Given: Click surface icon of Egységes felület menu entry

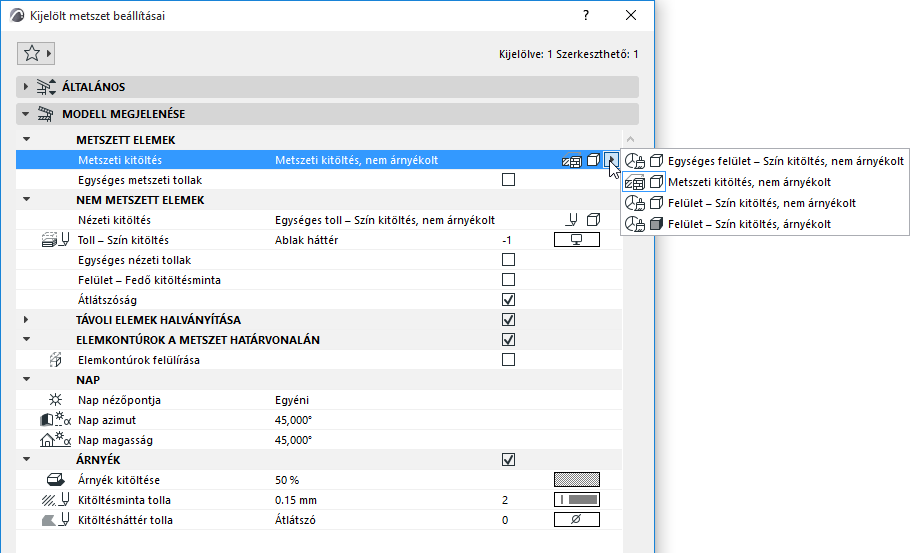Looking at the screenshot, I should click(x=634, y=161).
